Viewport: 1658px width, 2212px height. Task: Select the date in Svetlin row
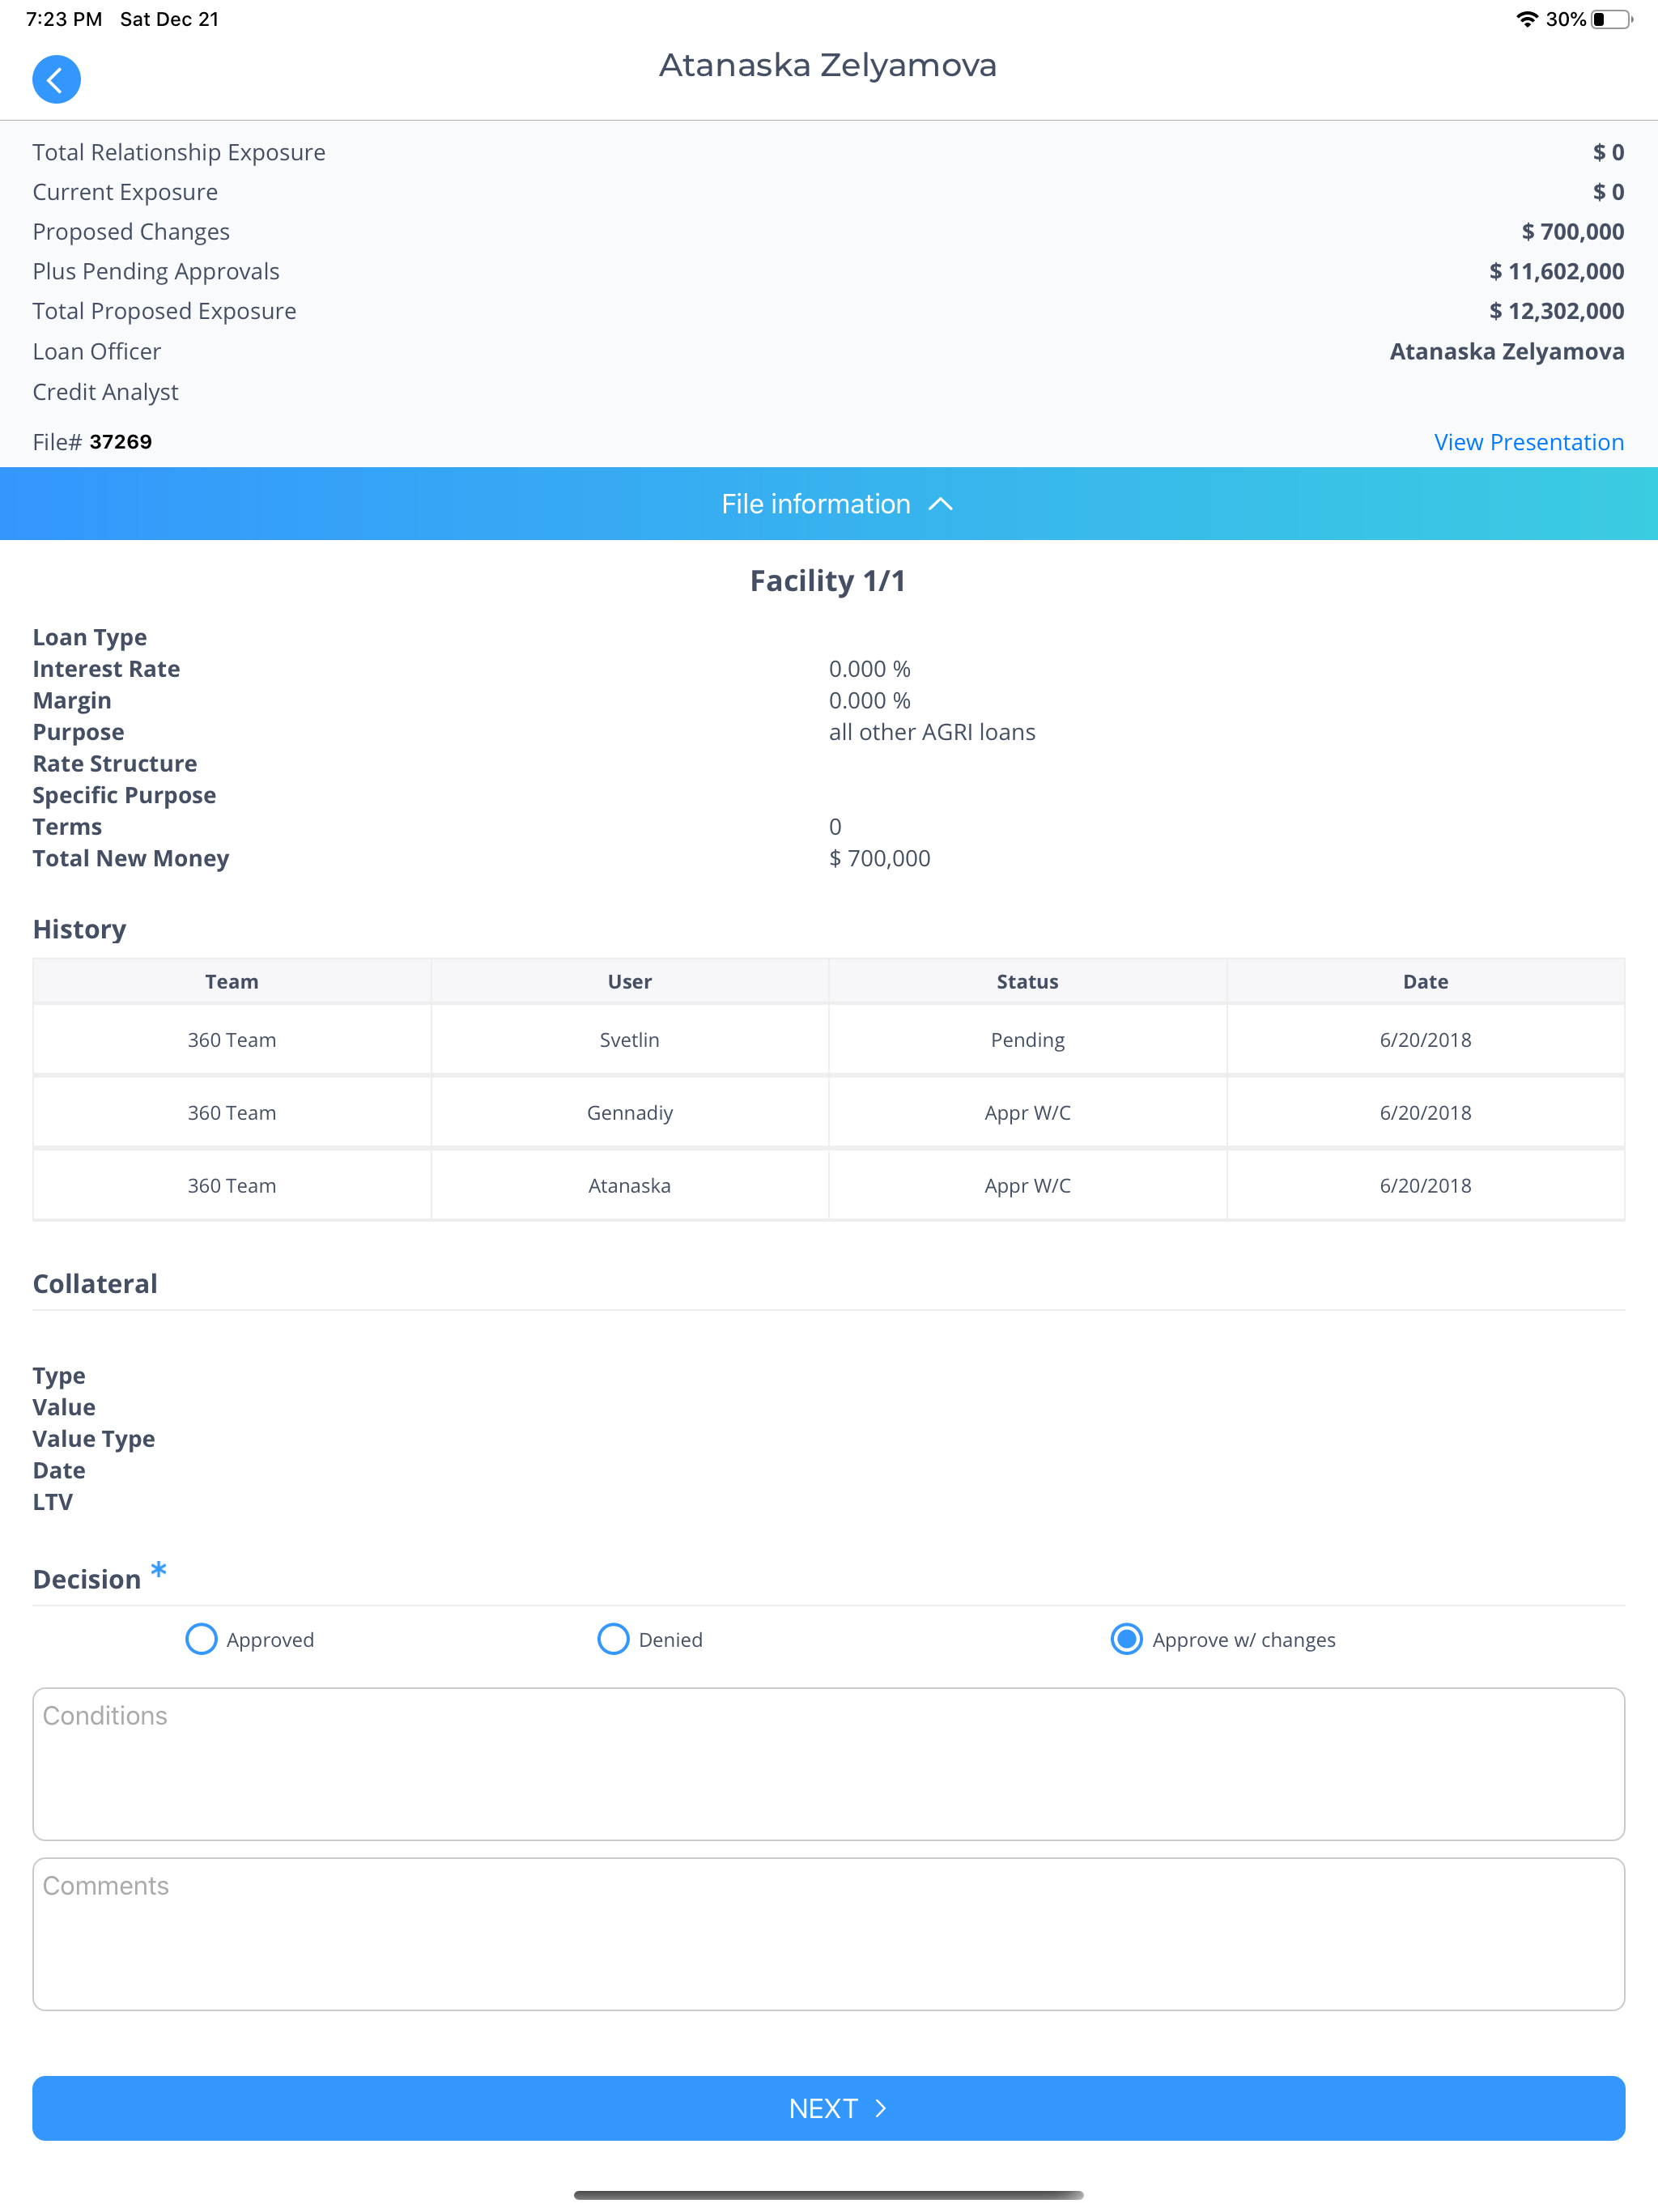[x=1426, y=1040]
